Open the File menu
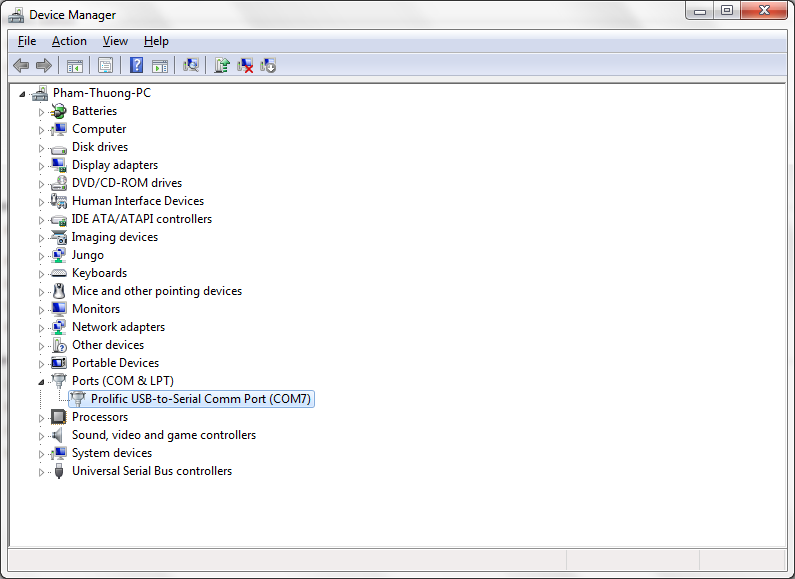The image size is (795, 579). tap(27, 41)
